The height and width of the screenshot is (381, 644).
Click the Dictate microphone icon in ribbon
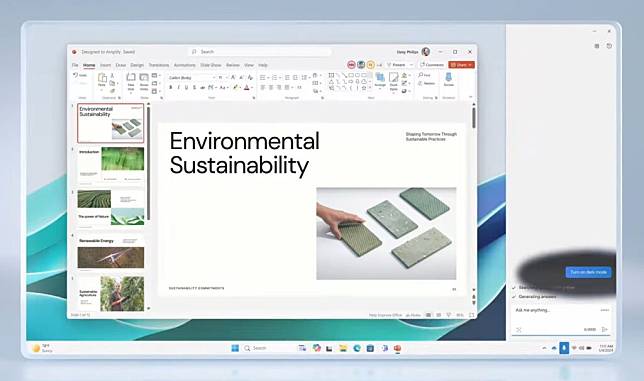[x=448, y=77]
